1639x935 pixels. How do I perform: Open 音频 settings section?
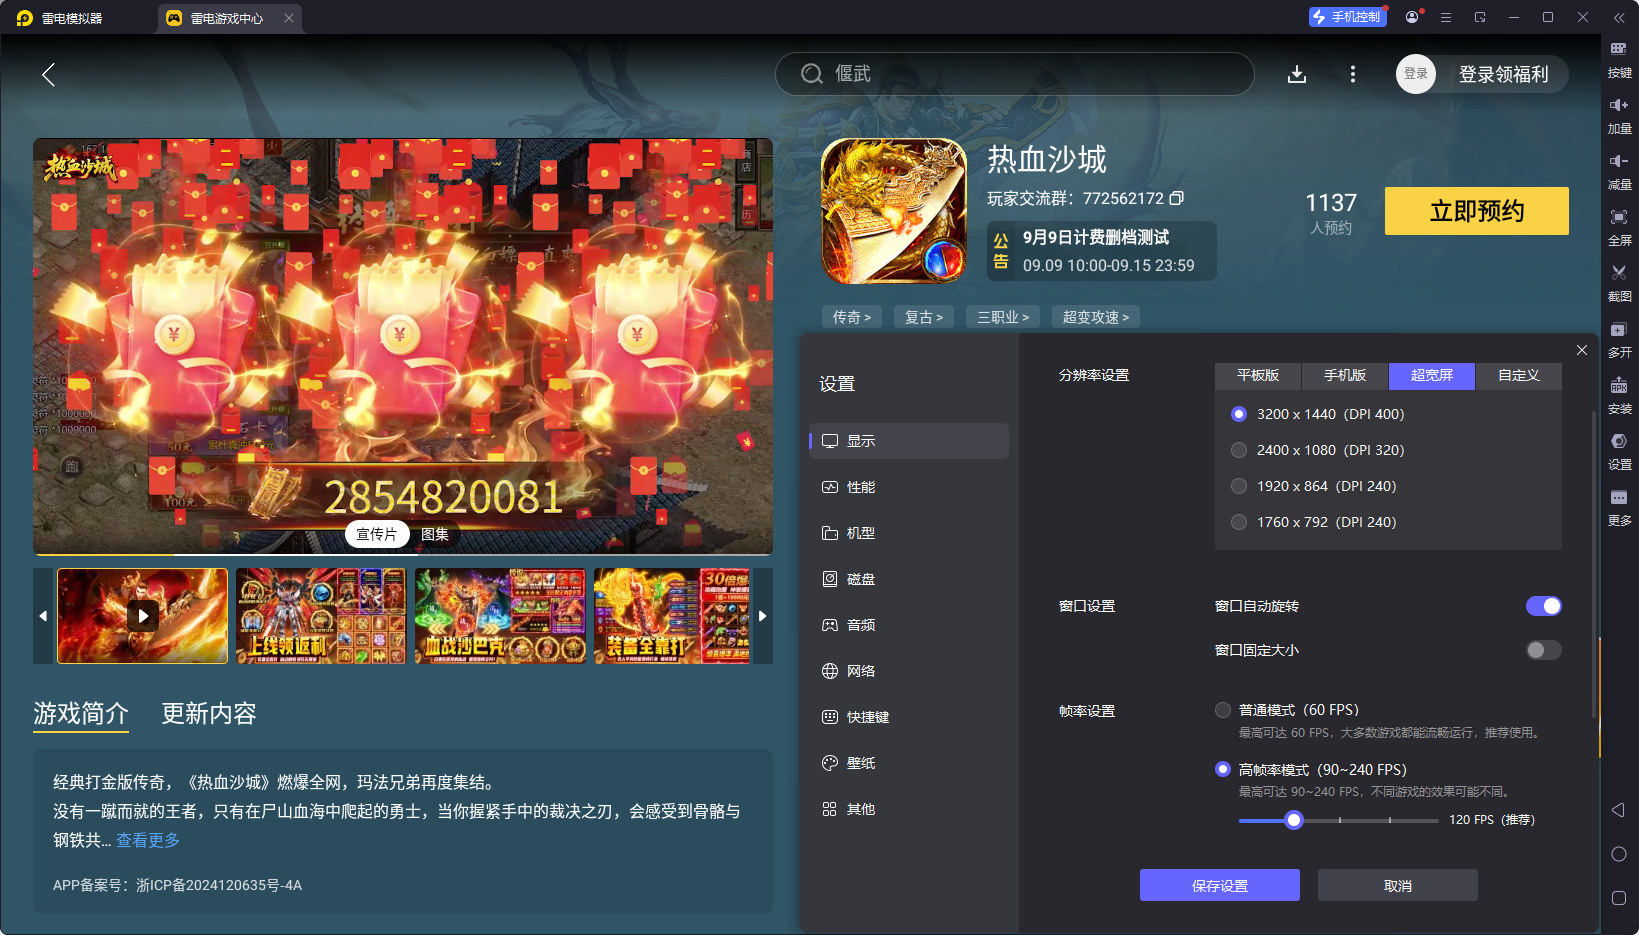click(909, 625)
